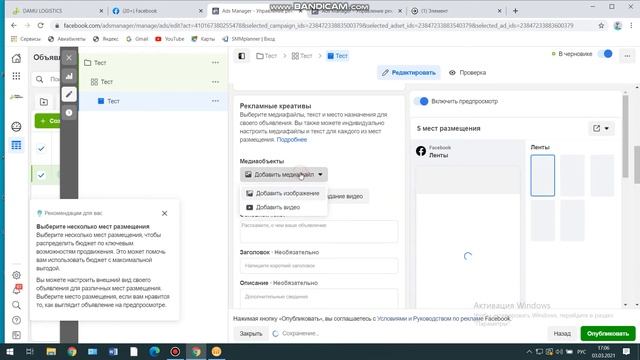Close the editing pane with X icon

click(69, 58)
